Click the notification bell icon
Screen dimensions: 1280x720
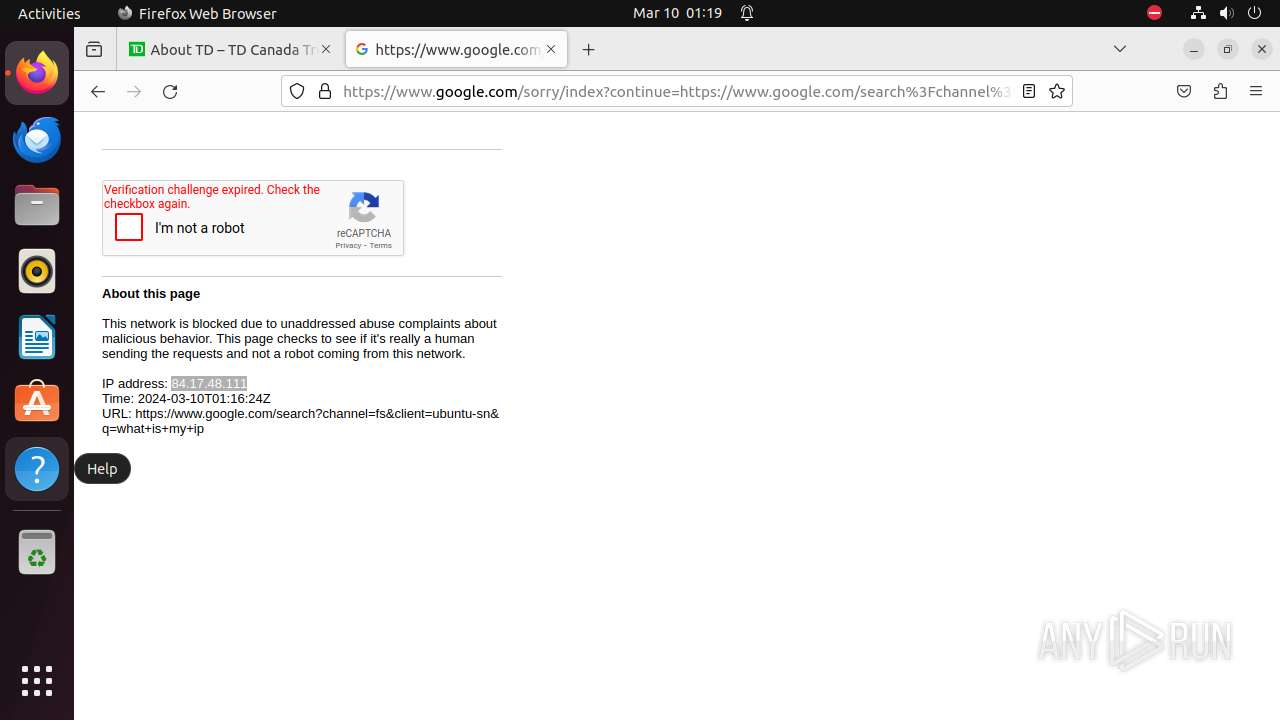pos(747,13)
